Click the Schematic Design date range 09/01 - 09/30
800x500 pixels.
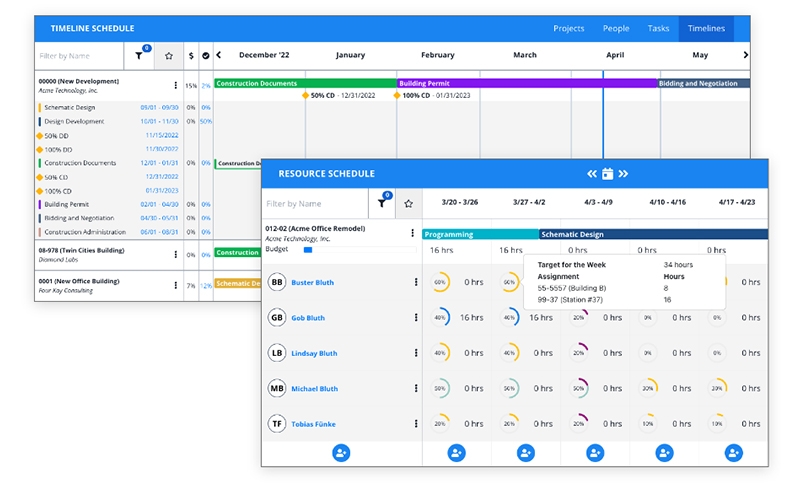(x=159, y=107)
